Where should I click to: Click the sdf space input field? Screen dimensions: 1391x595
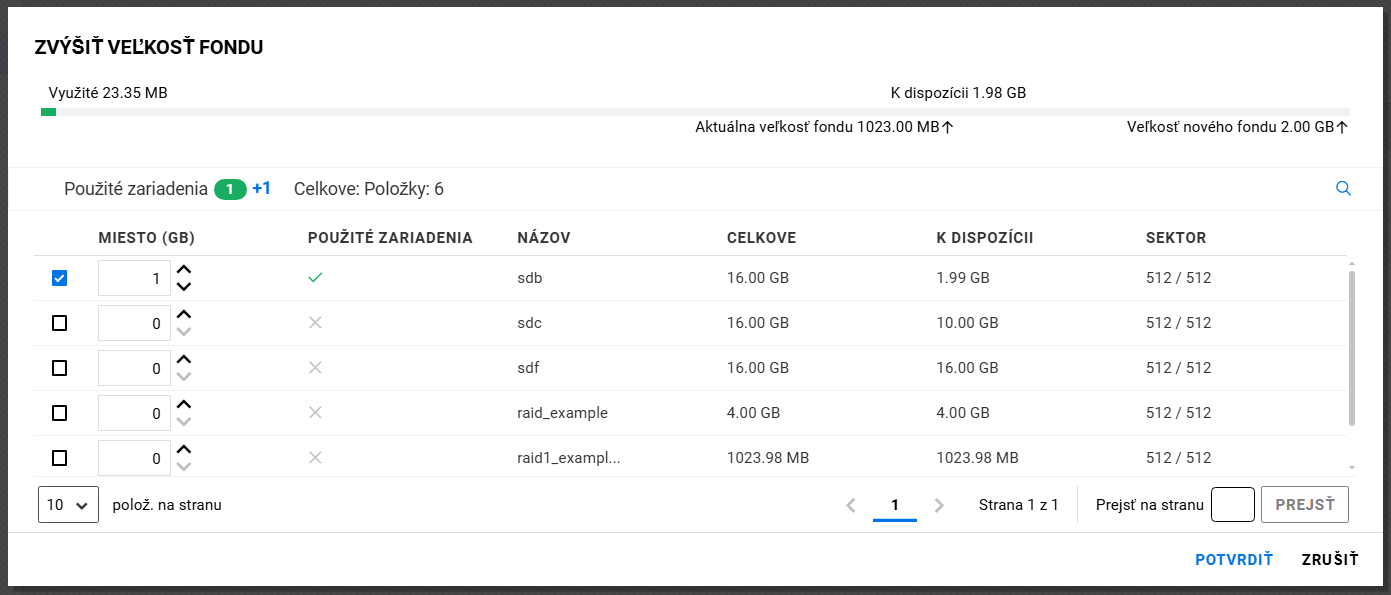pyautogui.click(x=134, y=368)
